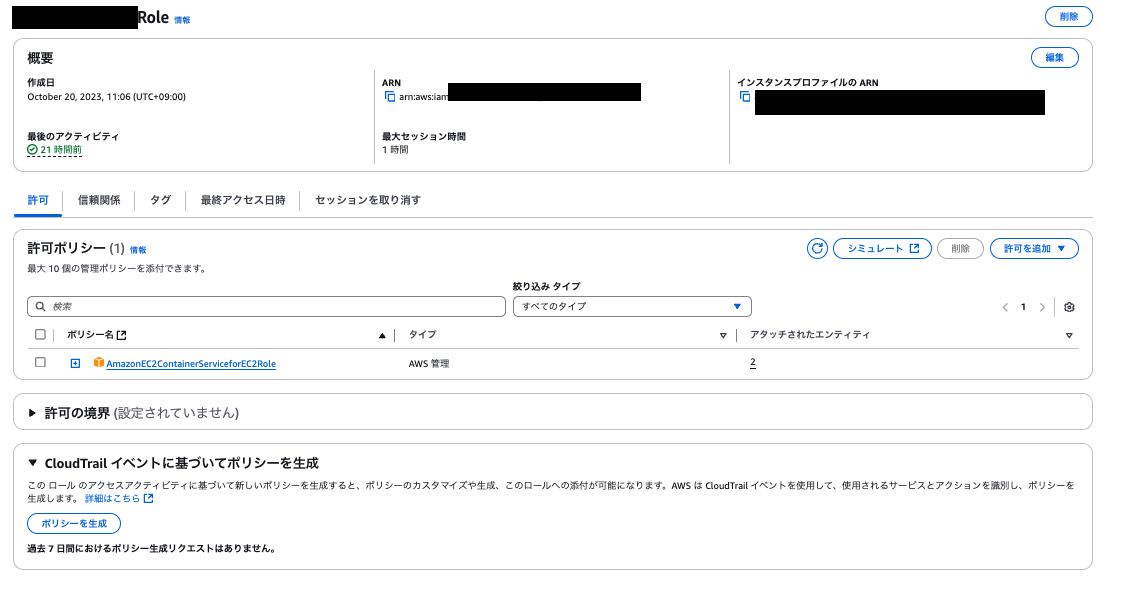Sort the アタッチされたエンティティ column
1138x603 pixels.
pyautogui.click(x=1069, y=335)
